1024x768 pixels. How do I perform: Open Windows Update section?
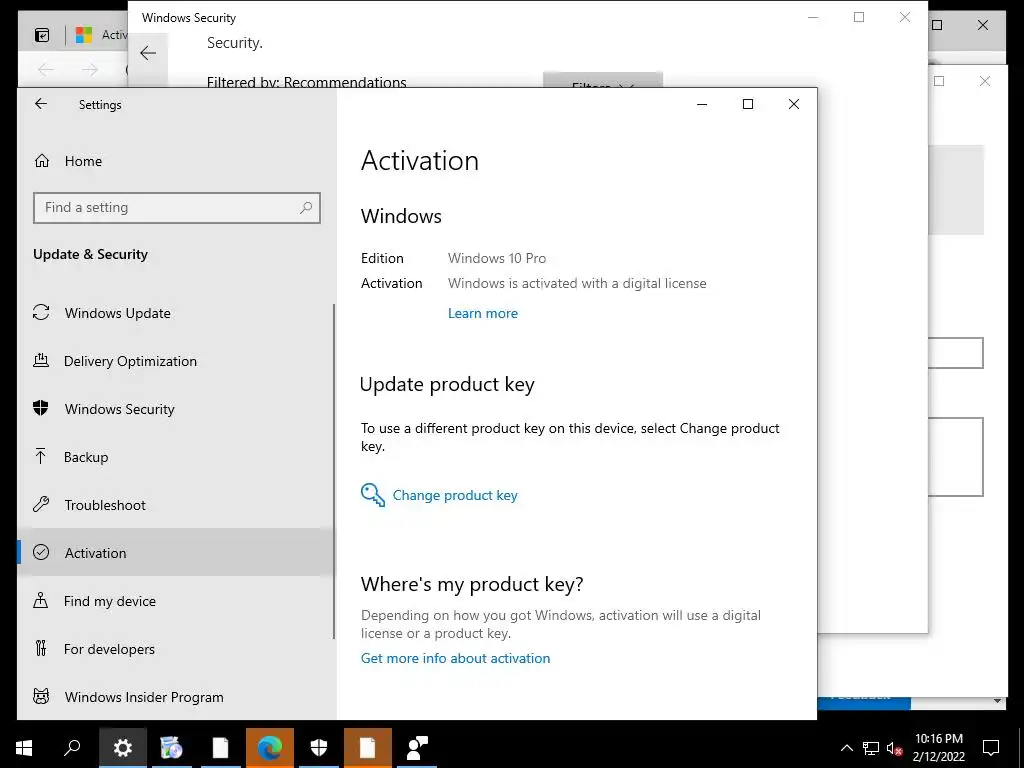pos(118,313)
